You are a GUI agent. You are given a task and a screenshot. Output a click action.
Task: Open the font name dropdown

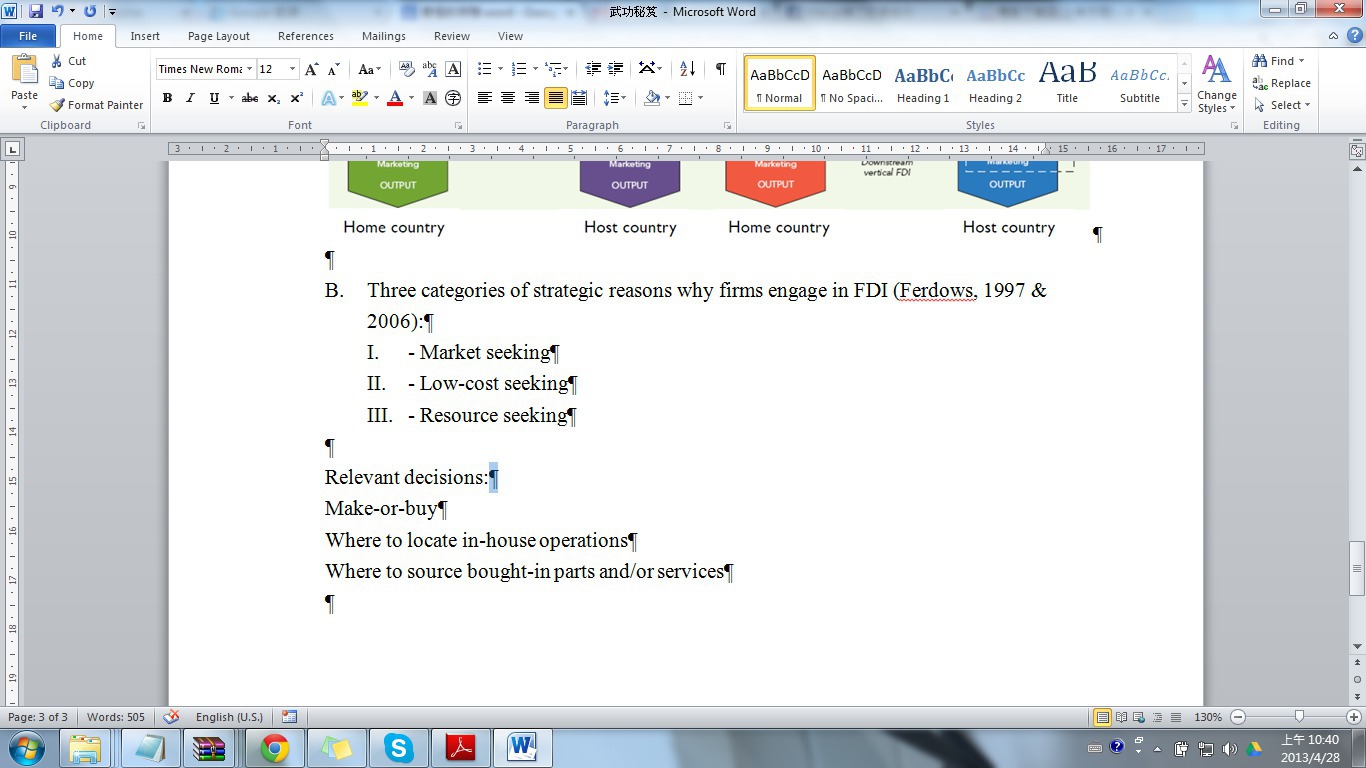[x=249, y=69]
